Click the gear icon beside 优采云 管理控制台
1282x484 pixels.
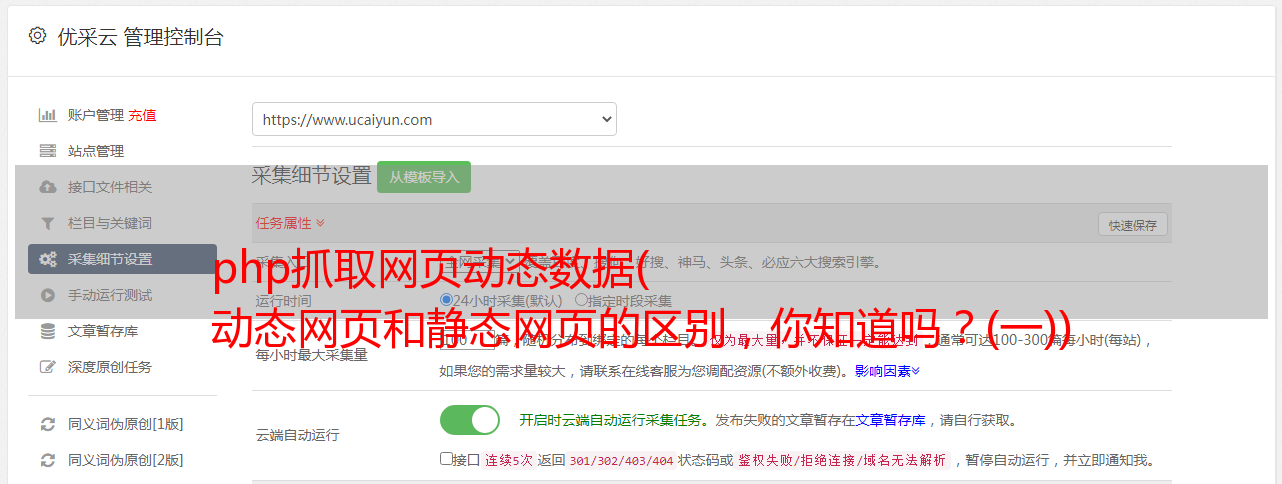pyautogui.click(x=37, y=36)
